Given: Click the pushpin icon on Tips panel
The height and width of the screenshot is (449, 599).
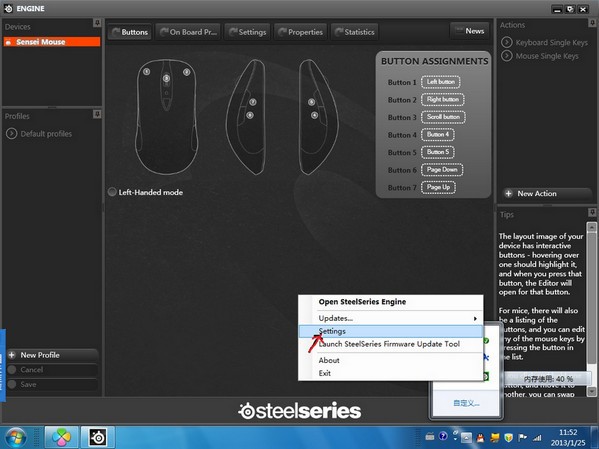Looking at the screenshot, I should coord(592,212).
